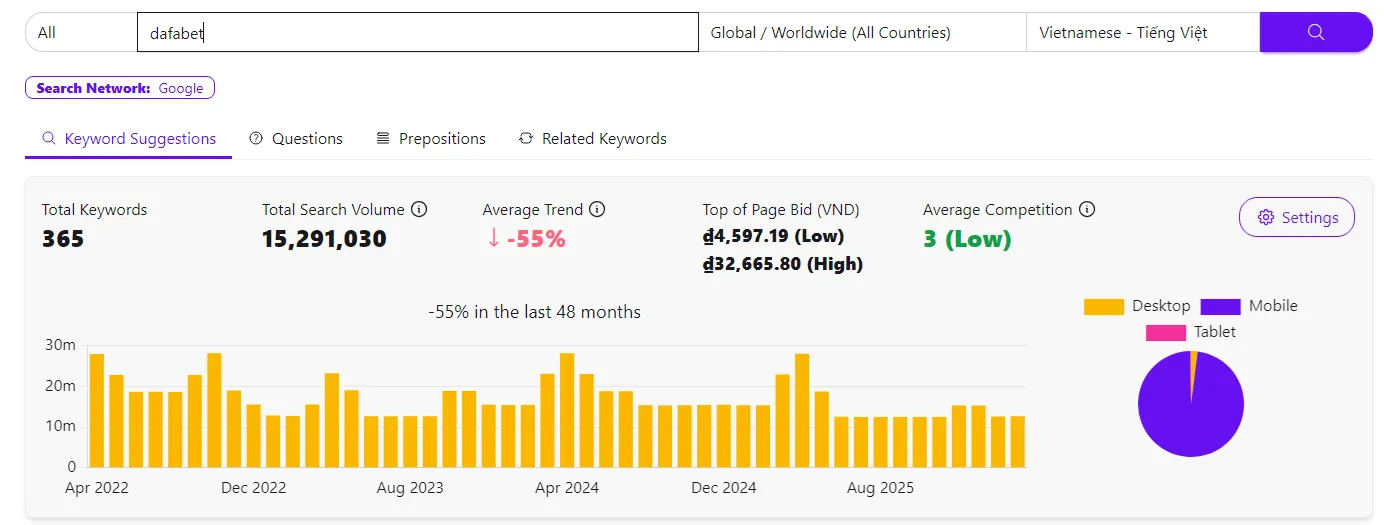Switch to the Keyword Suggestions tab

coord(129,139)
